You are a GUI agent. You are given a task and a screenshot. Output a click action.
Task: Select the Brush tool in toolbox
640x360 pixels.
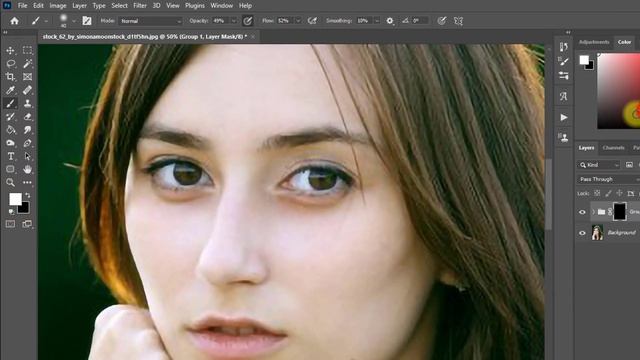click(x=11, y=103)
